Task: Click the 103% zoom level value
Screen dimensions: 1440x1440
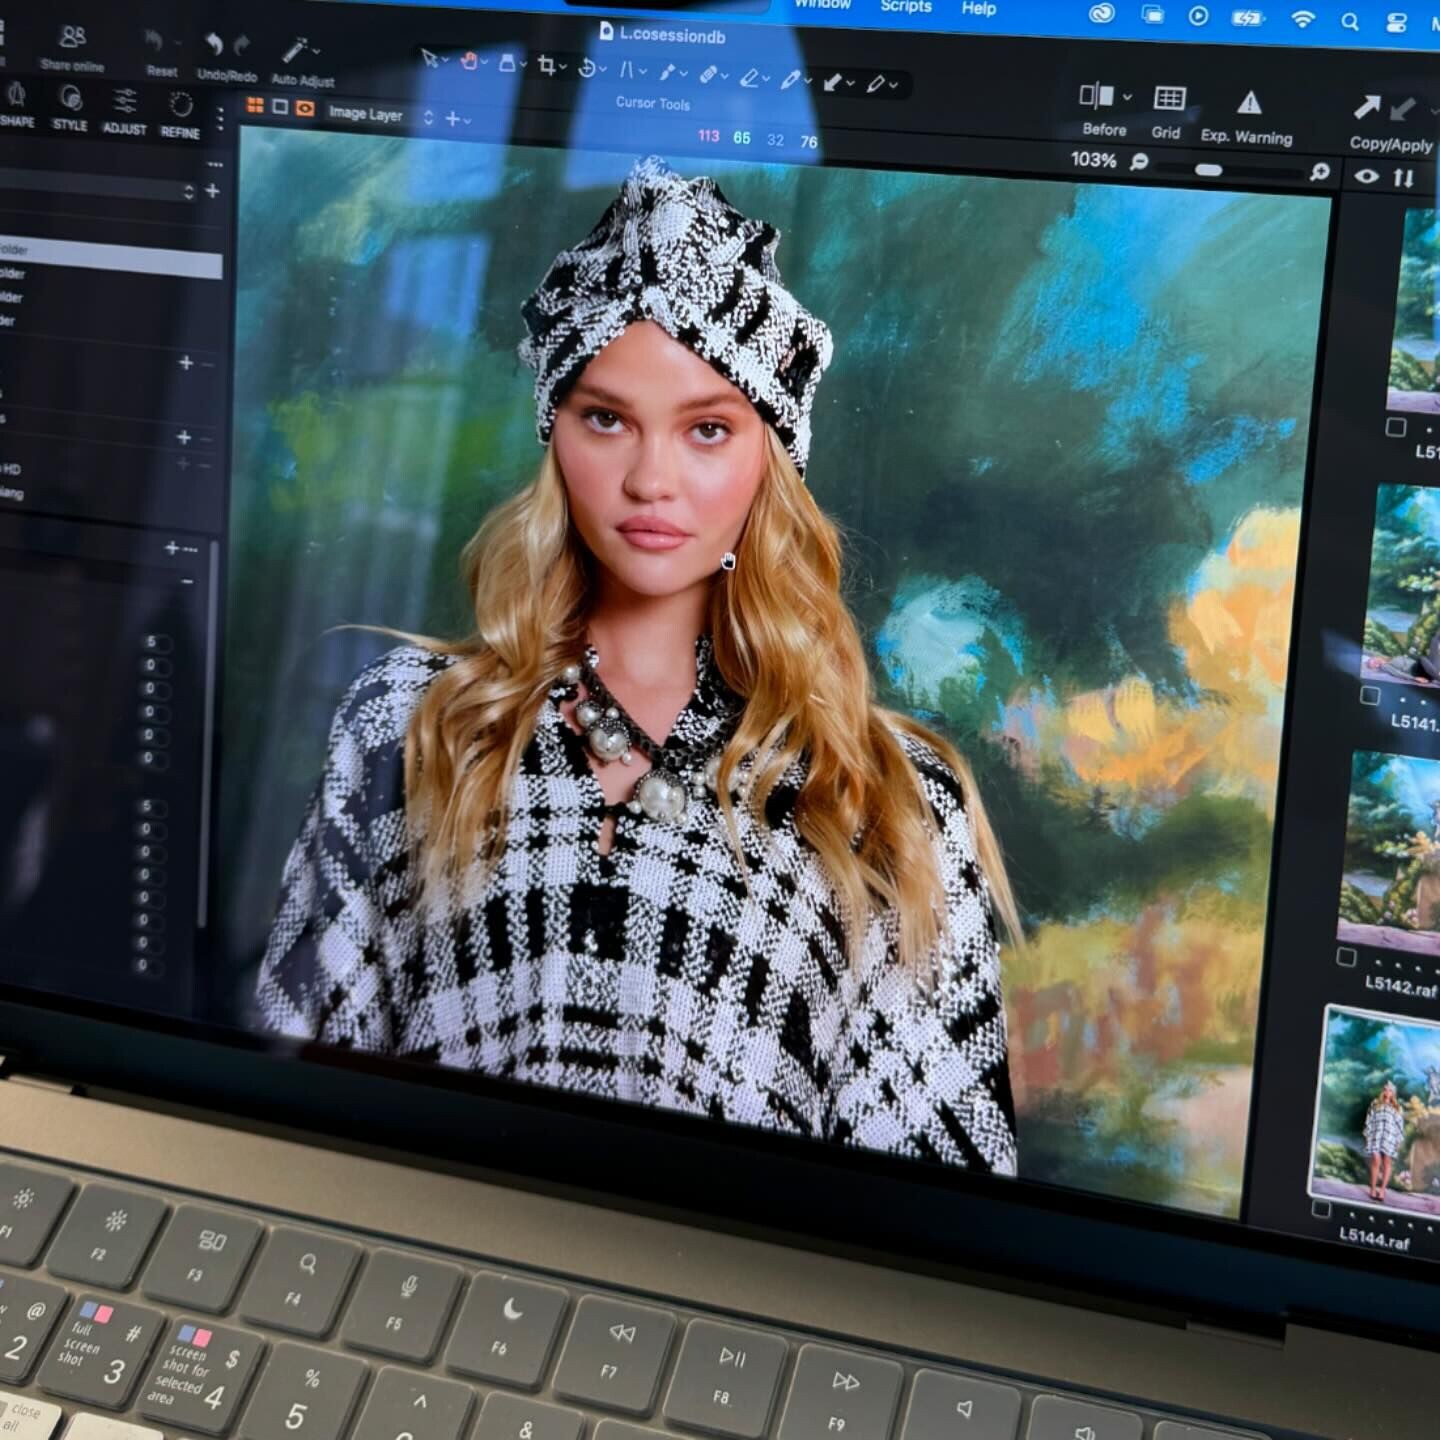Action: (x=1093, y=159)
